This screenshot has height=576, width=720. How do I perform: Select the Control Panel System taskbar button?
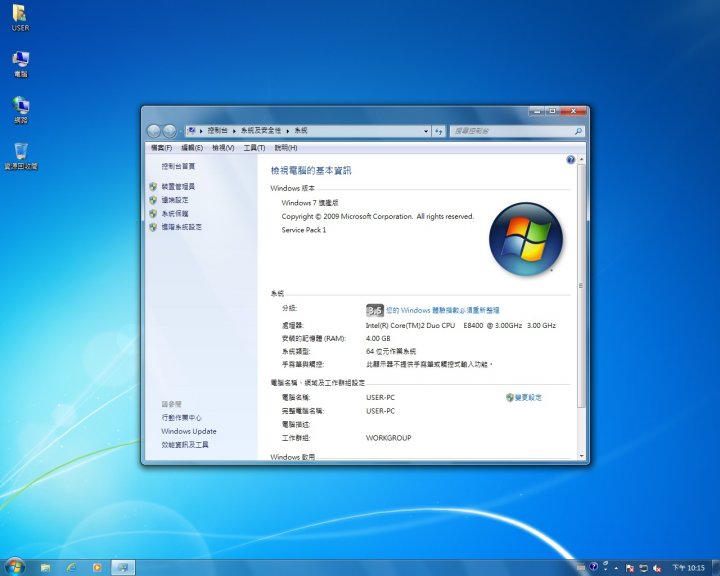pyautogui.click(x=123, y=568)
